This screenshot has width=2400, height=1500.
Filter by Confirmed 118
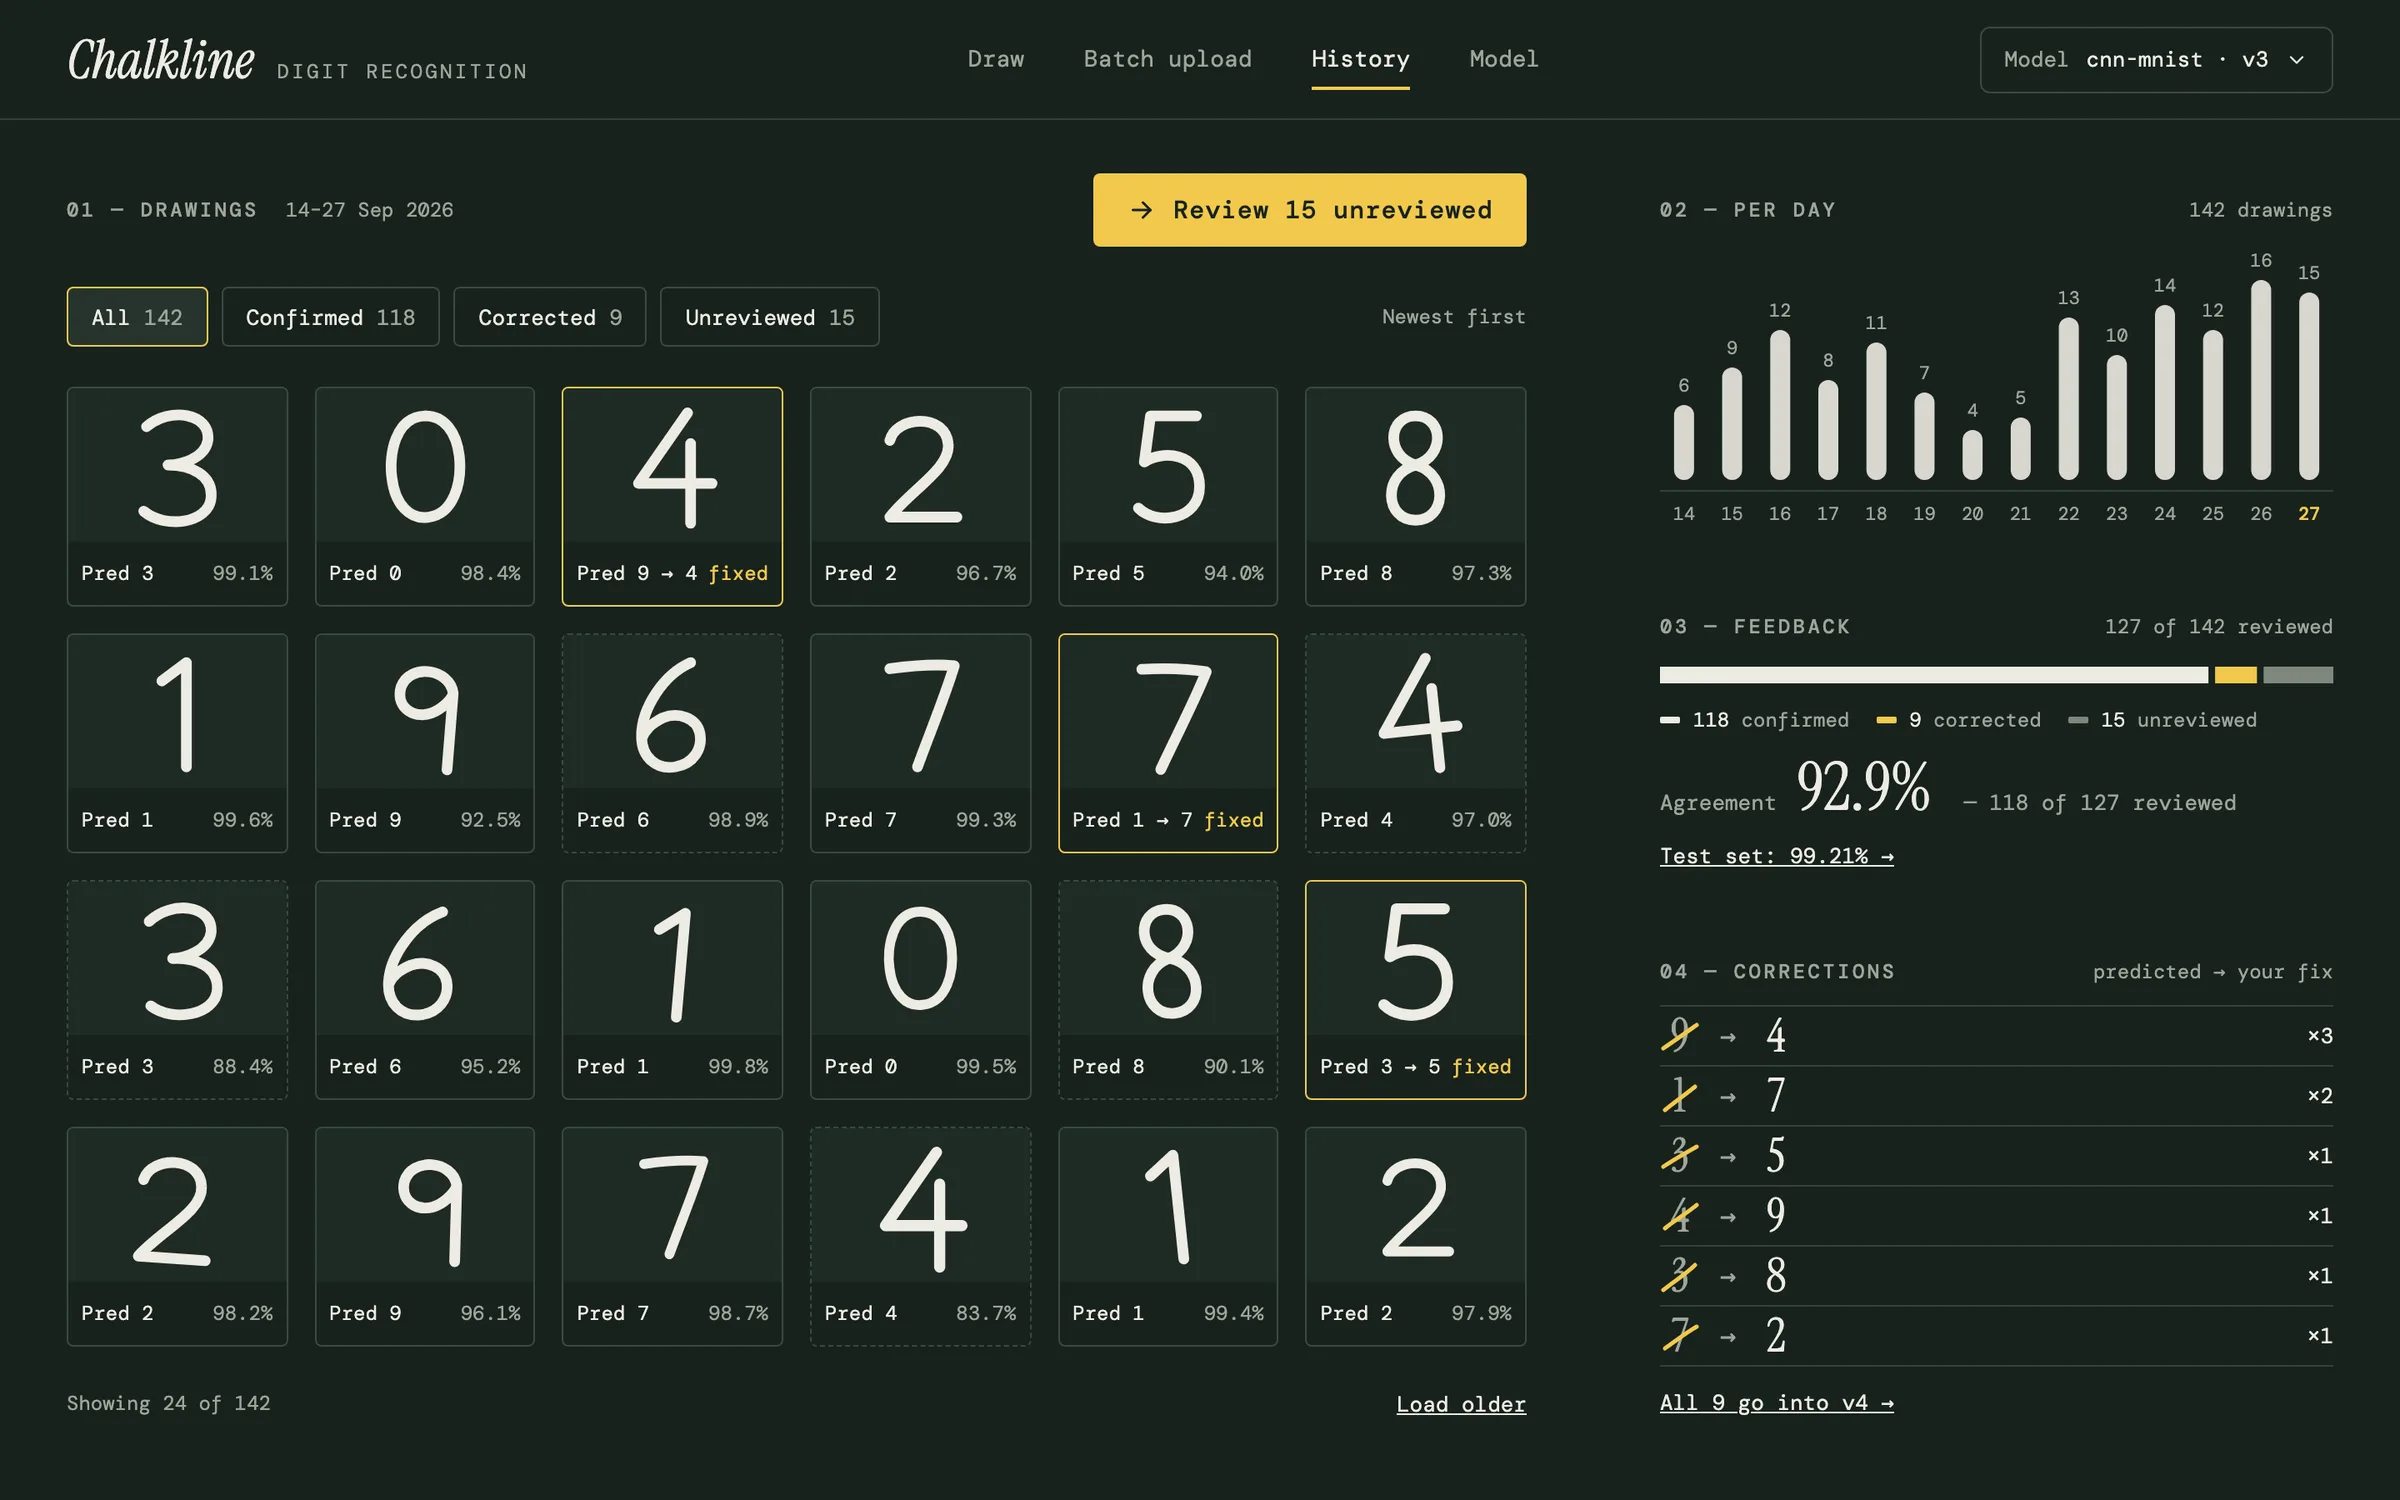click(330, 317)
